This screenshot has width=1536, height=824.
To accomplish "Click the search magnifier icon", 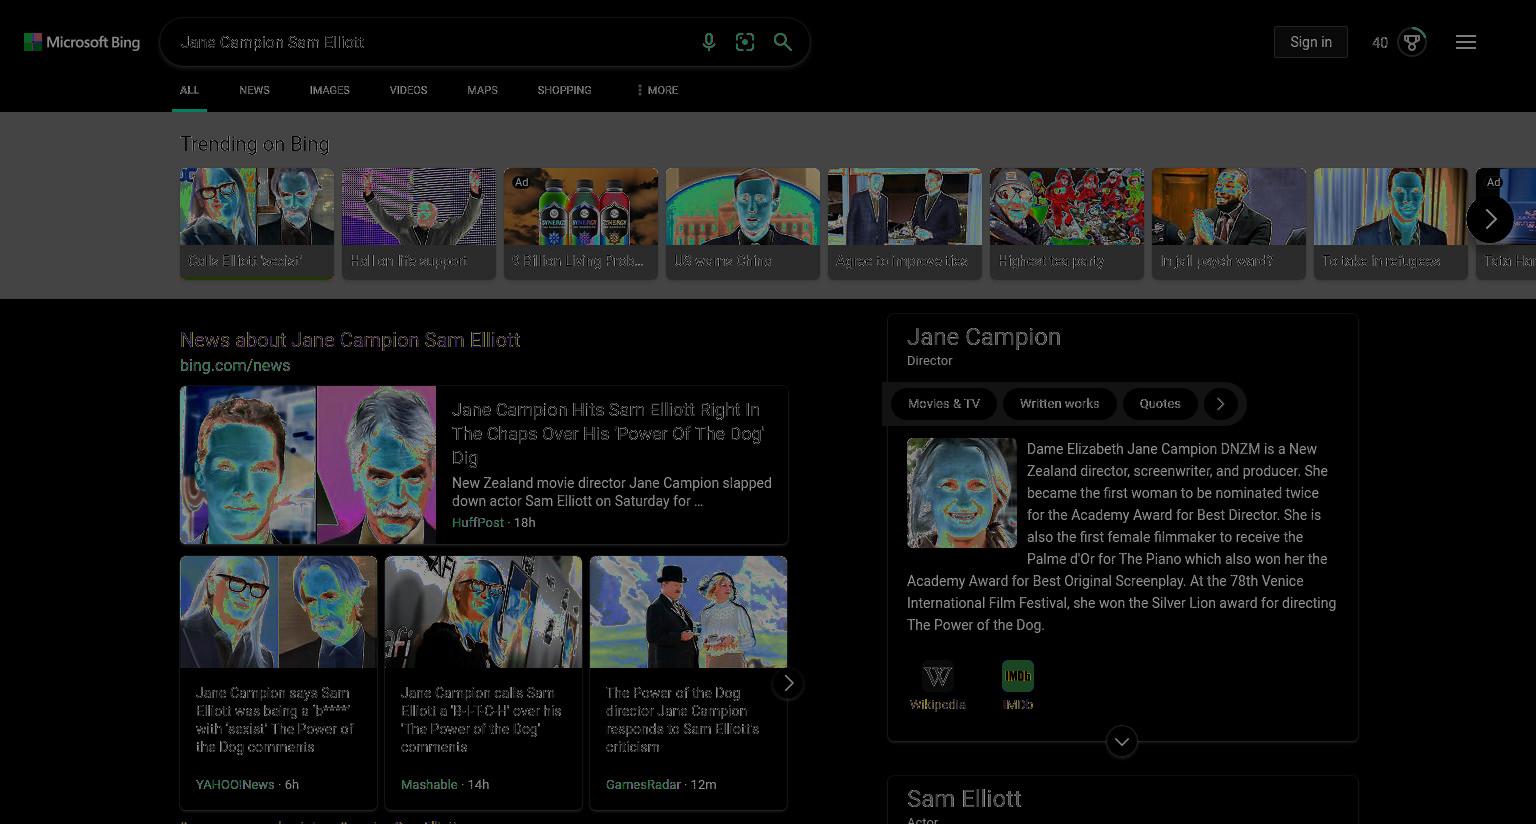I will click(x=783, y=42).
